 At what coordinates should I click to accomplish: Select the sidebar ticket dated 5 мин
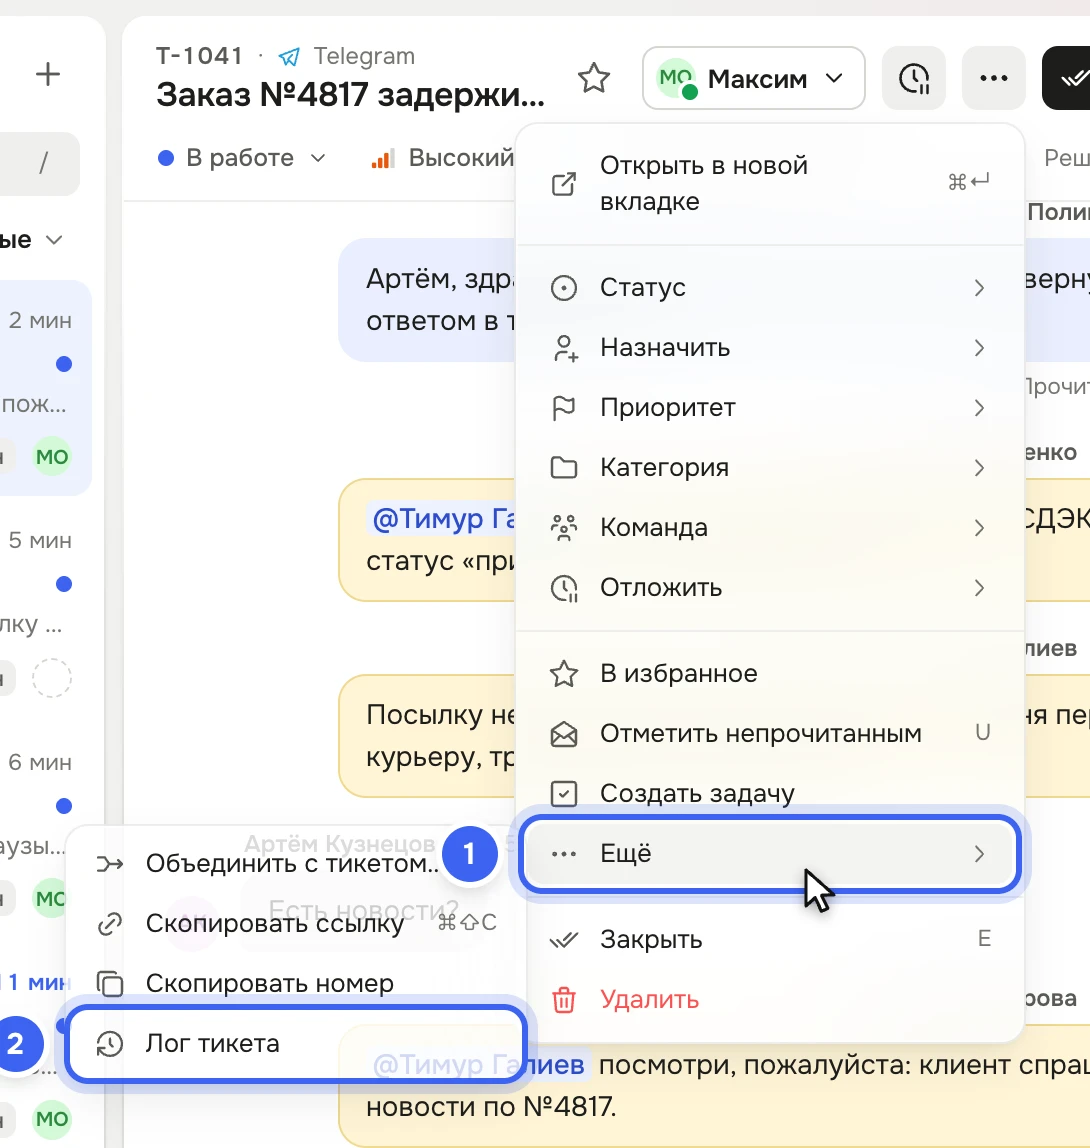(x=44, y=608)
